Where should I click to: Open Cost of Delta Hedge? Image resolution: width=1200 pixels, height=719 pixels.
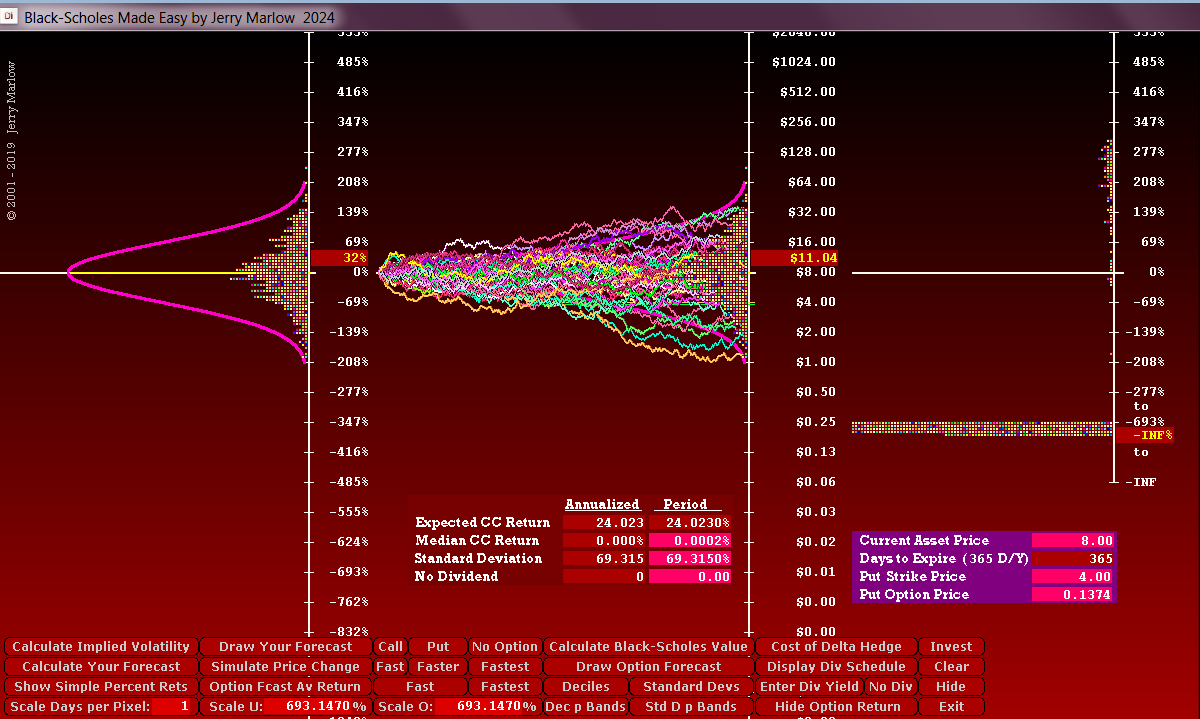coord(836,647)
